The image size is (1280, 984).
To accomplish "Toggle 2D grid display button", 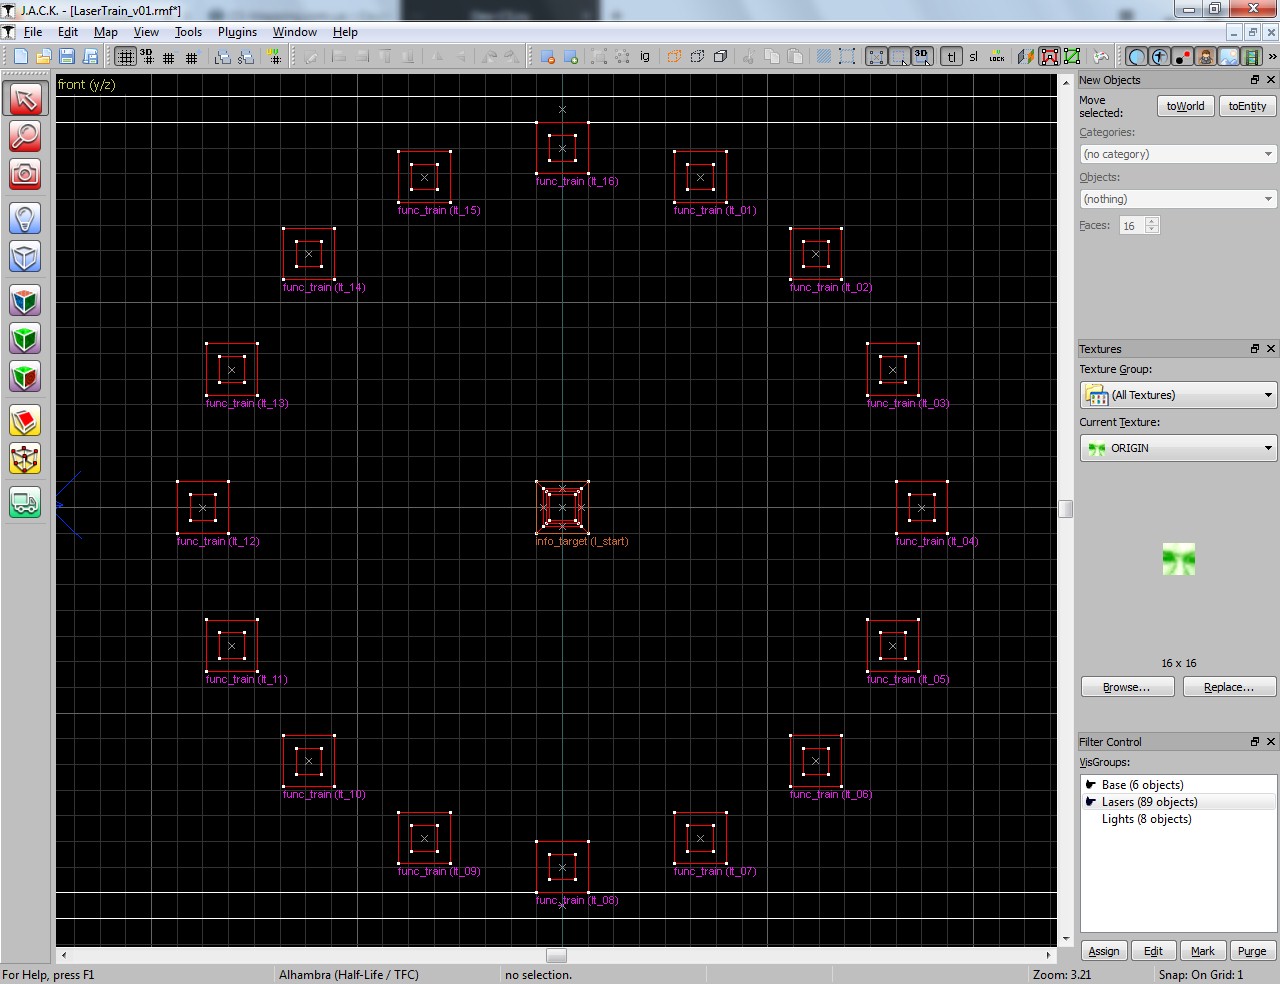I will [125, 57].
